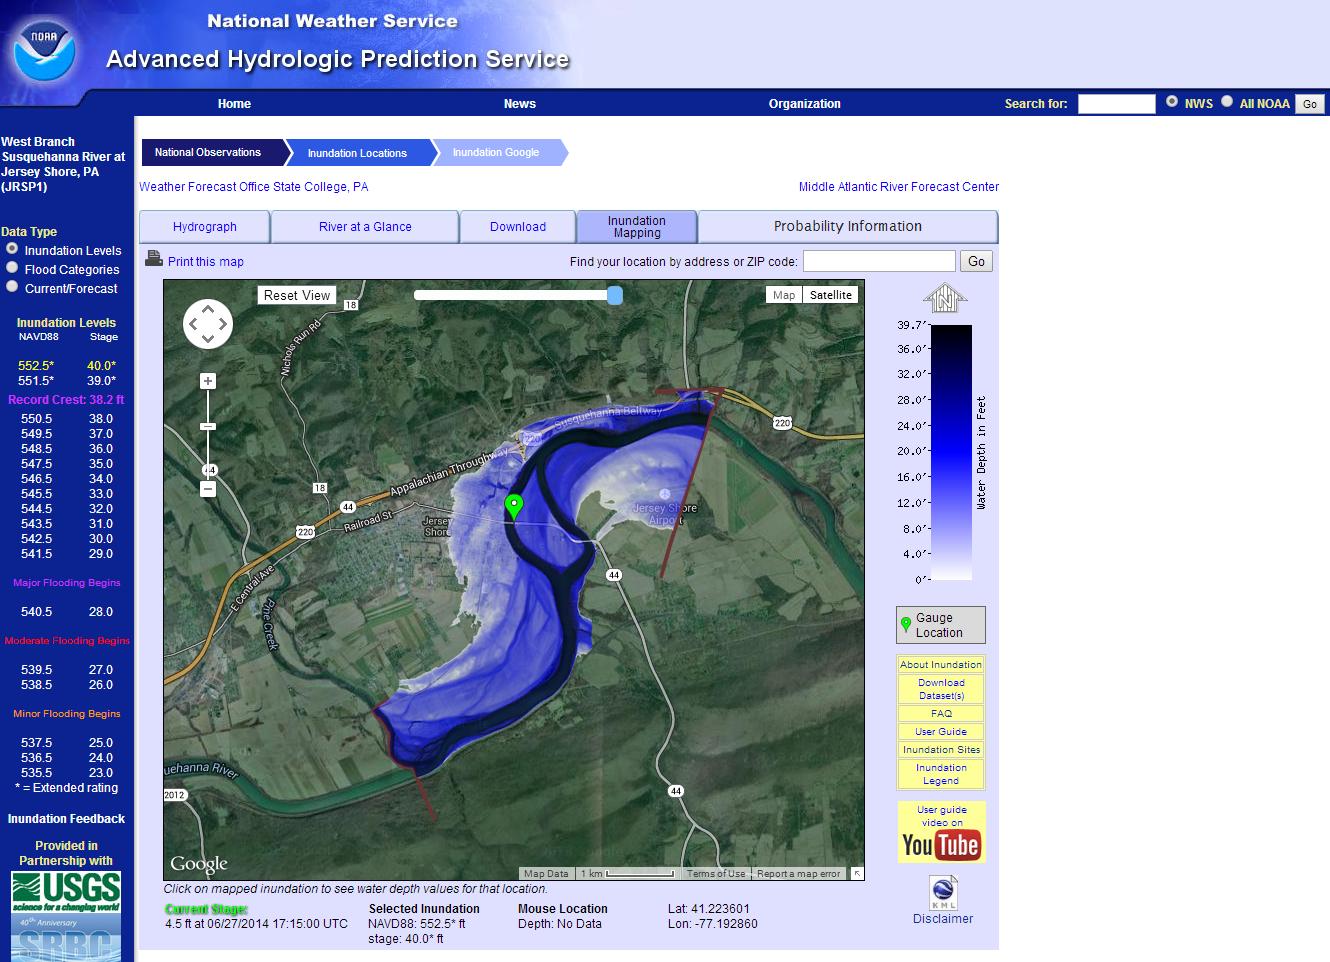The height and width of the screenshot is (962, 1330).
Task: Click the map pan control circle
Action: 208,324
